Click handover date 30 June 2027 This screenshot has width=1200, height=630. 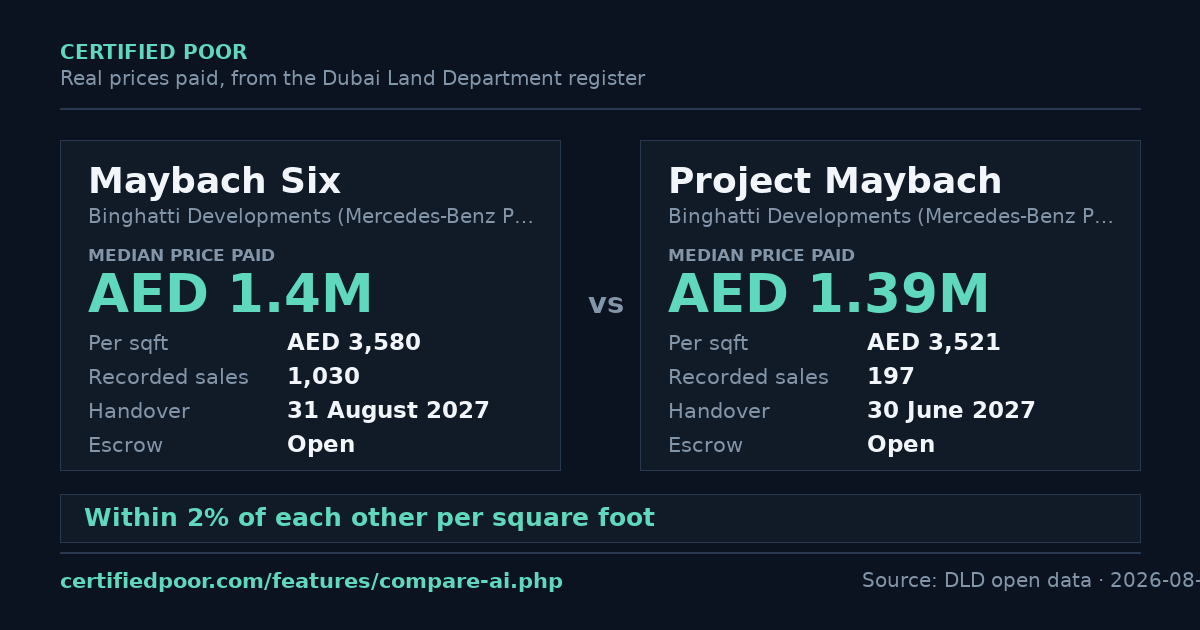951,411
